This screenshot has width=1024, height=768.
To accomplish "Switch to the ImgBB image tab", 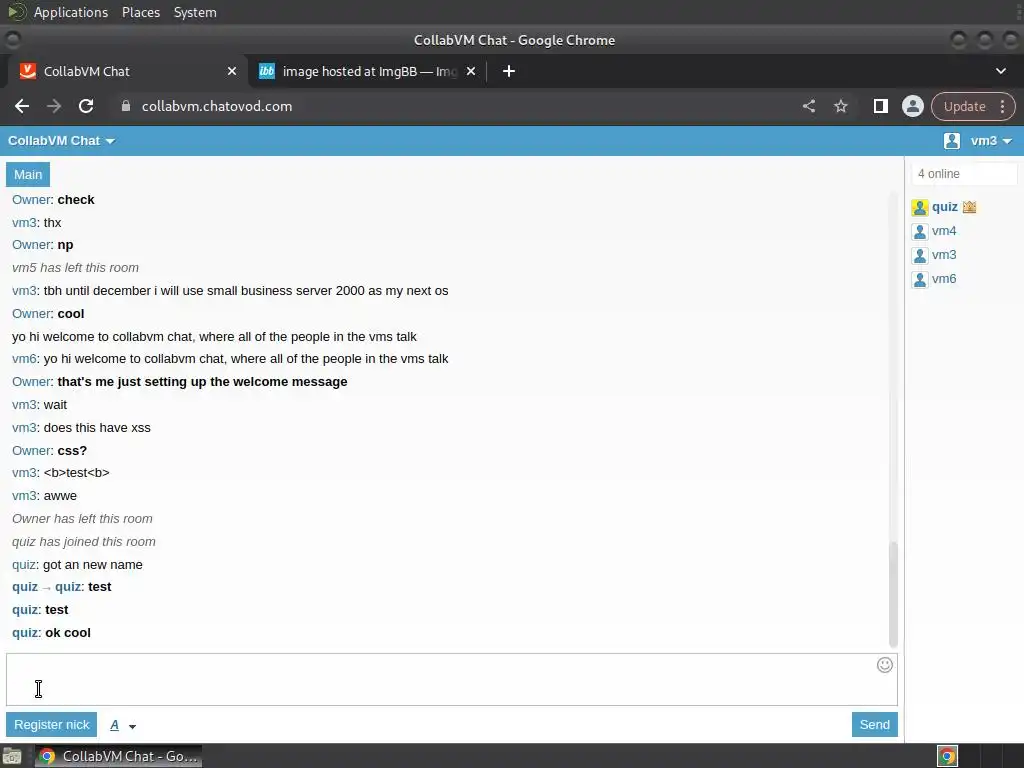I will [x=369, y=71].
